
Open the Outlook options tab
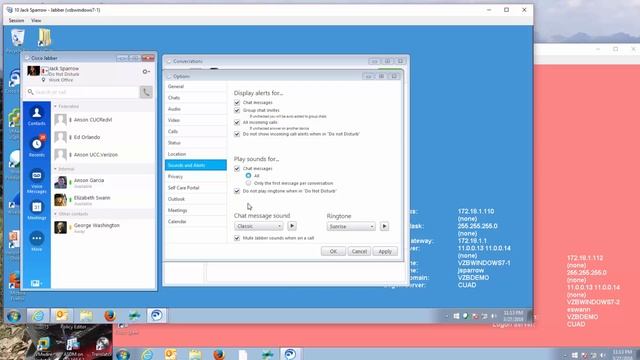point(196,199)
